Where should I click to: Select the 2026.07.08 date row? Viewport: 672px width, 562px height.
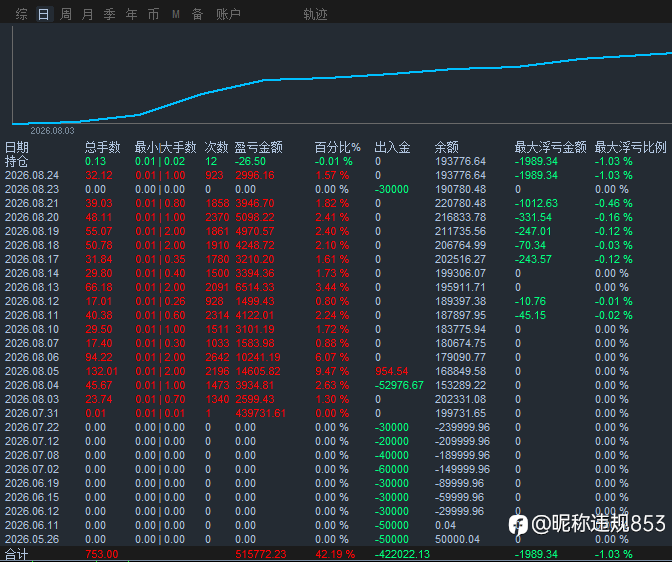(x=32, y=455)
